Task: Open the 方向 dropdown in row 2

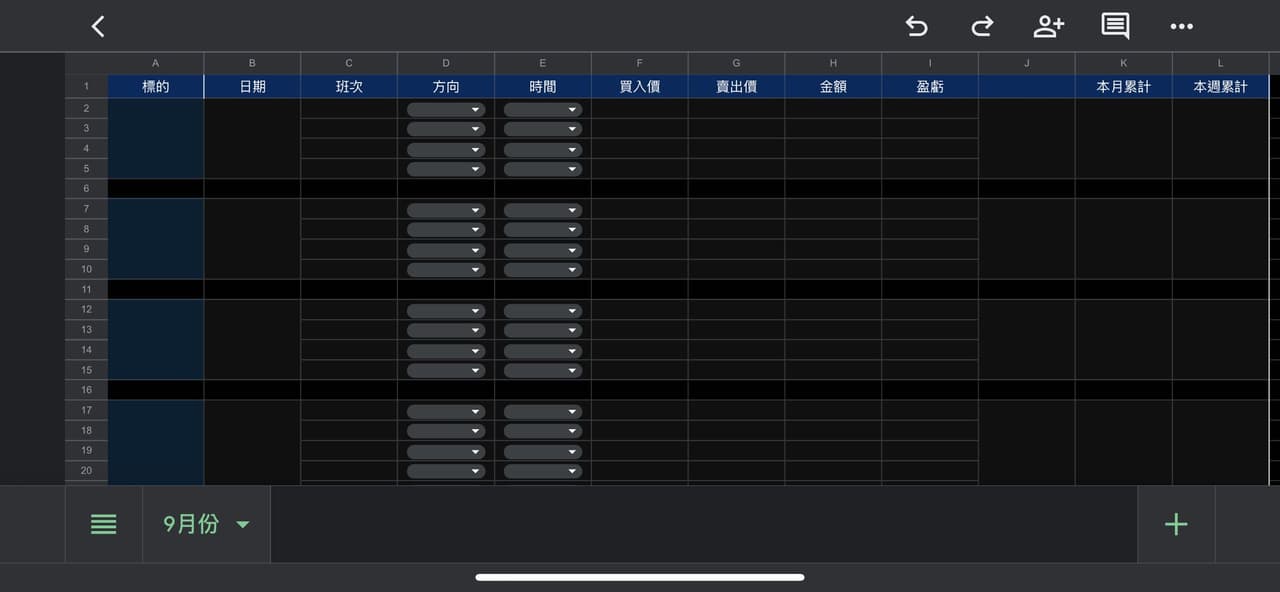Action: click(446, 109)
